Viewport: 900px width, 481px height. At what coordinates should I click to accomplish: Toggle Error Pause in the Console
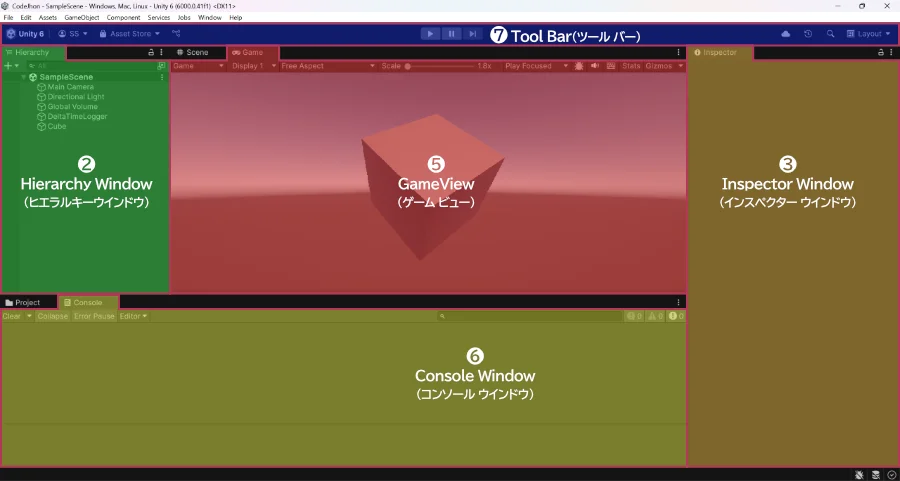click(94, 316)
